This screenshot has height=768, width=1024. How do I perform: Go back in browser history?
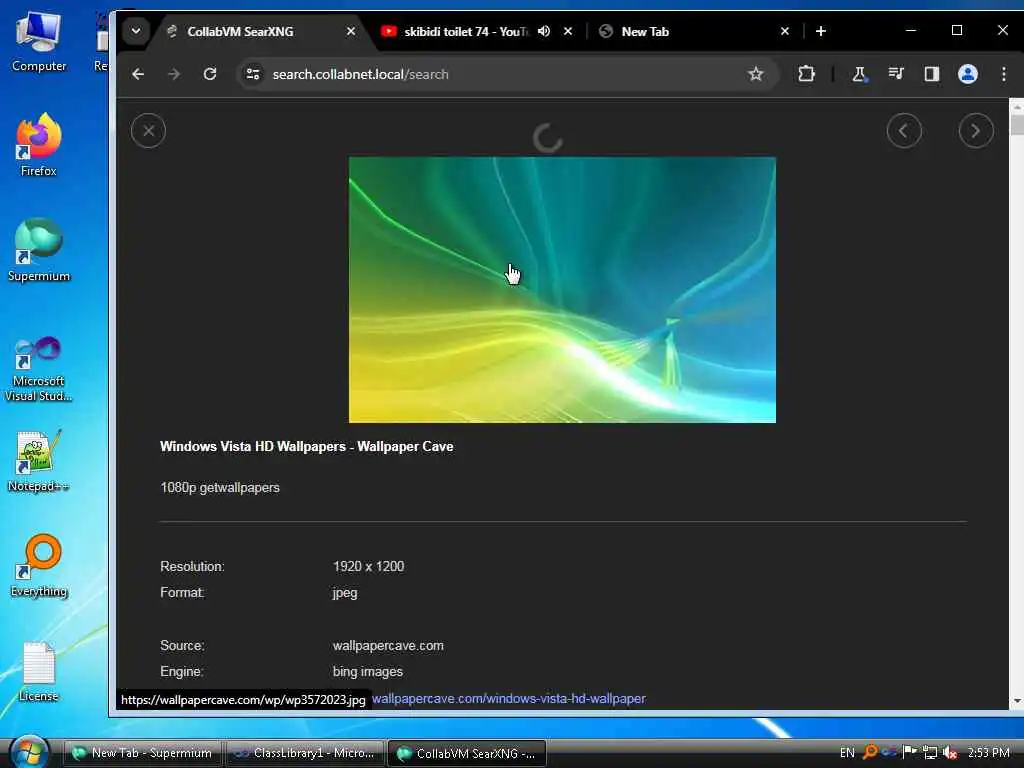(x=138, y=74)
